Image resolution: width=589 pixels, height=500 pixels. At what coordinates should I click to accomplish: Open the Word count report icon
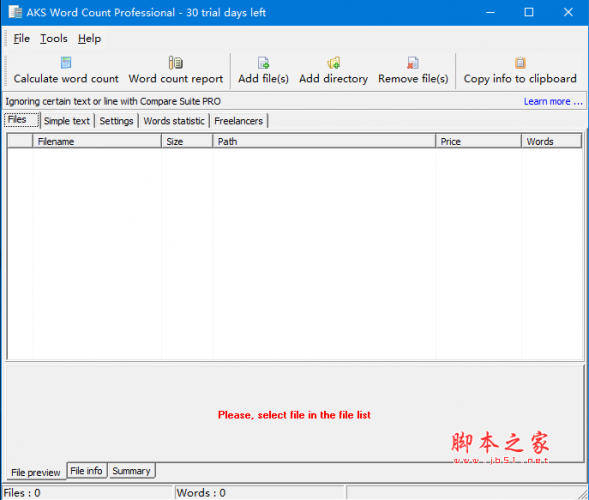click(175, 63)
